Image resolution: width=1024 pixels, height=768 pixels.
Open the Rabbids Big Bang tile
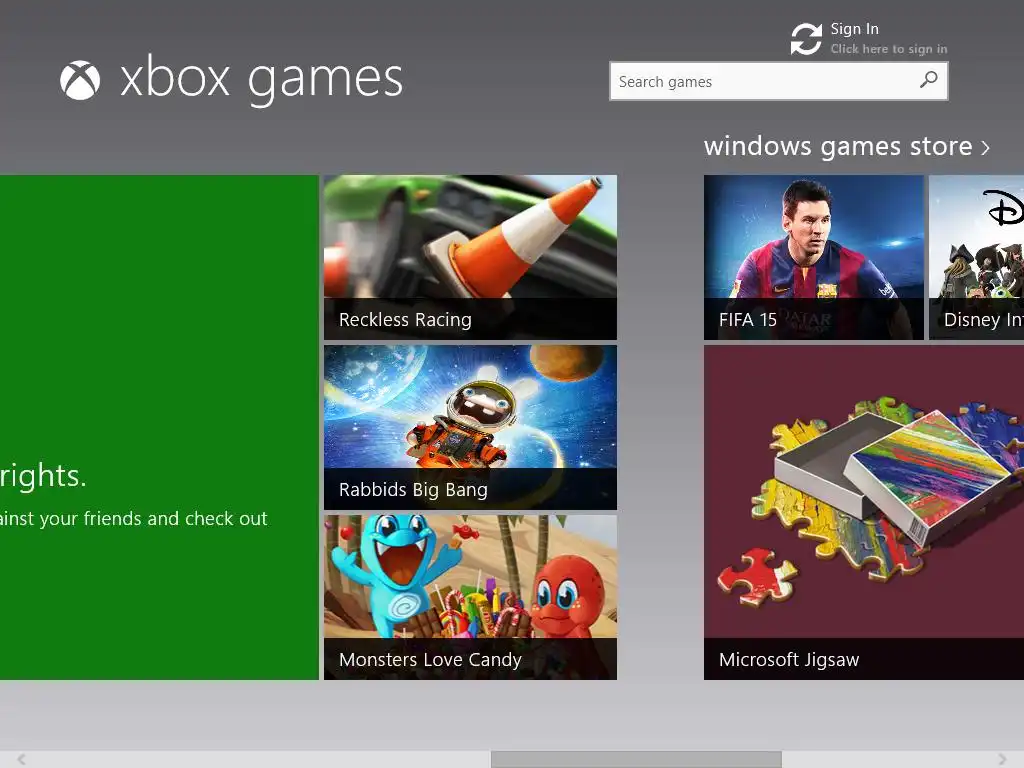(470, 427)
